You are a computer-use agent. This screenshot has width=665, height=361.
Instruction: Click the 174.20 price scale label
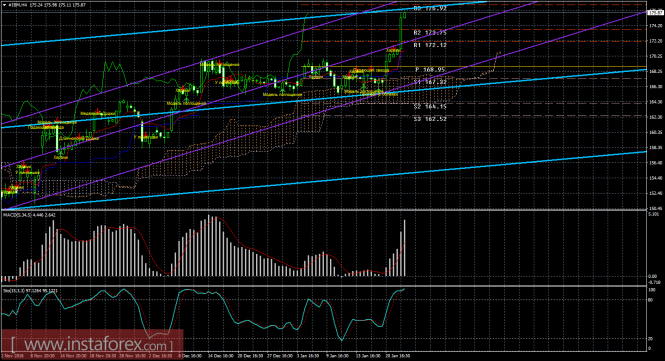655,26
